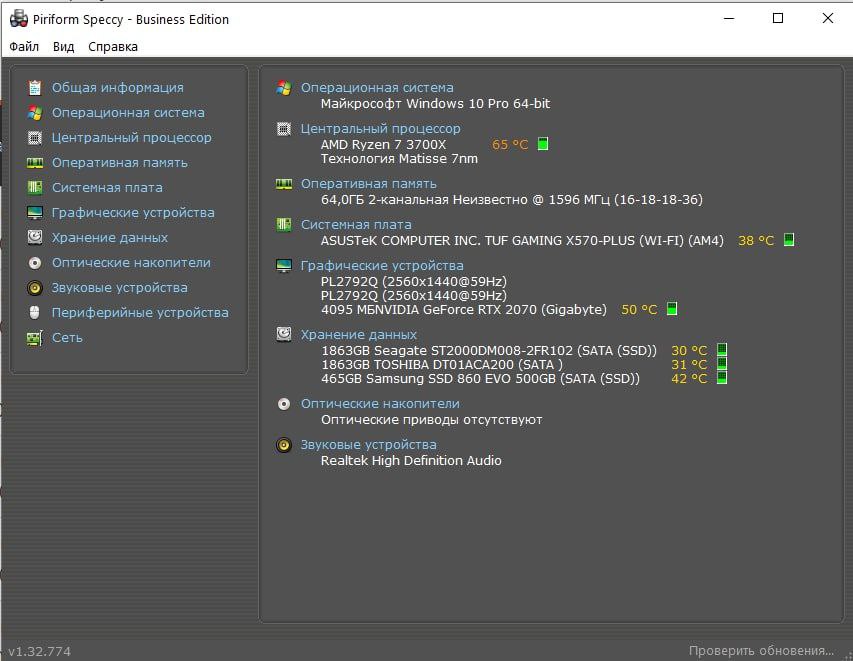Click the optical disc icon in the summary panel

283,404
